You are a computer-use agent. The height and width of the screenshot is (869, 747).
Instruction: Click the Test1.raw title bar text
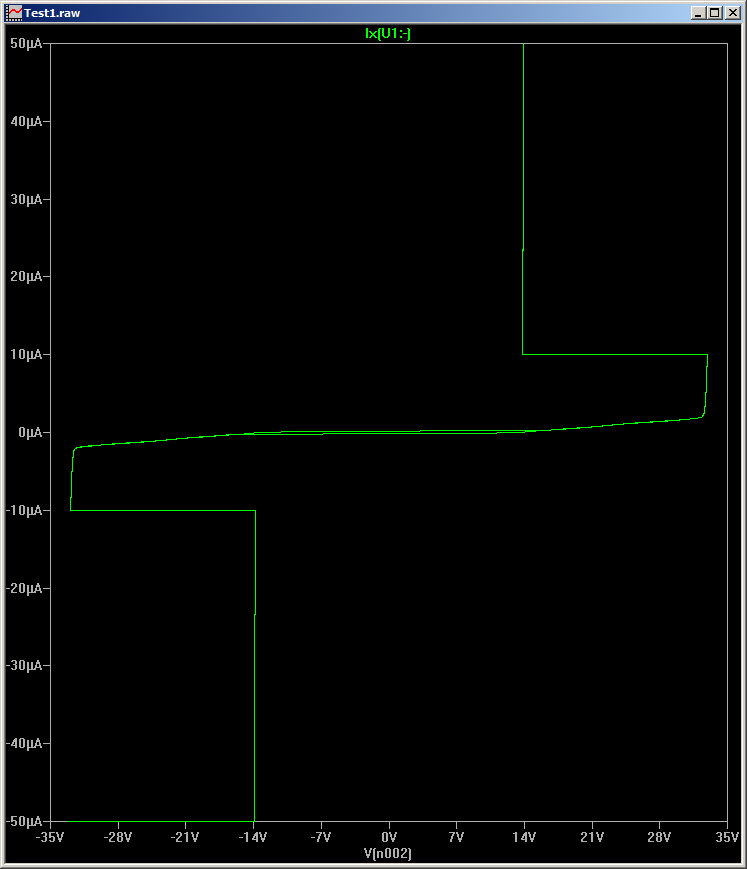point(52,13)
